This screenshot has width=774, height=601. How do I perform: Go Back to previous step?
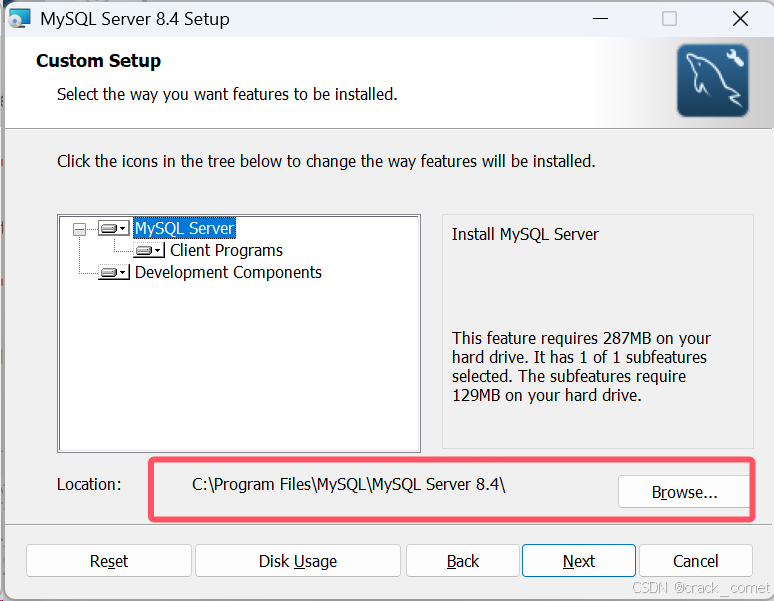coord(463,561)
